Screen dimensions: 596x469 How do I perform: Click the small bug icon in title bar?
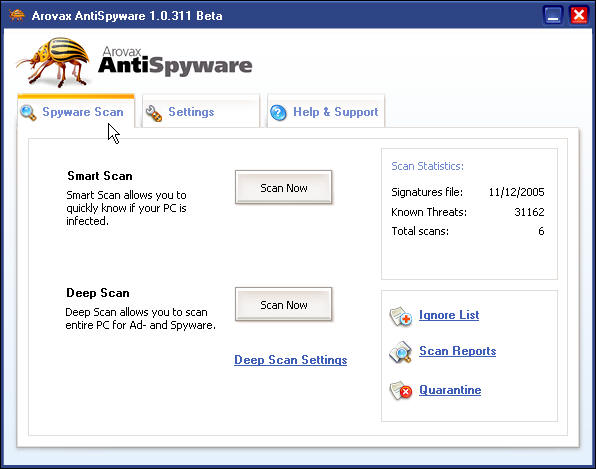[x=17, y=15]
